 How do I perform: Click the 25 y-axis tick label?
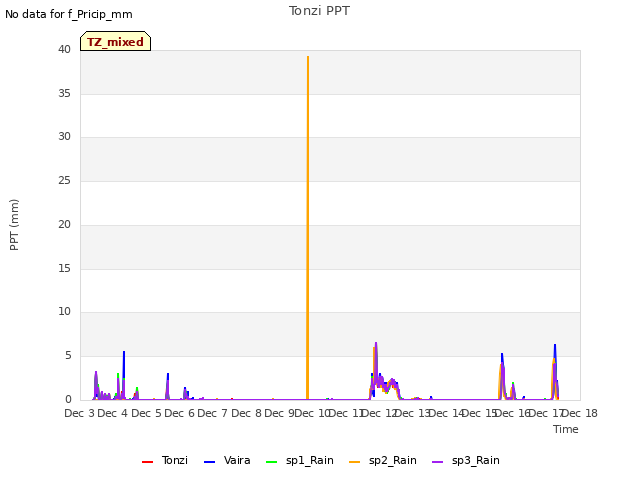(64, 180)
